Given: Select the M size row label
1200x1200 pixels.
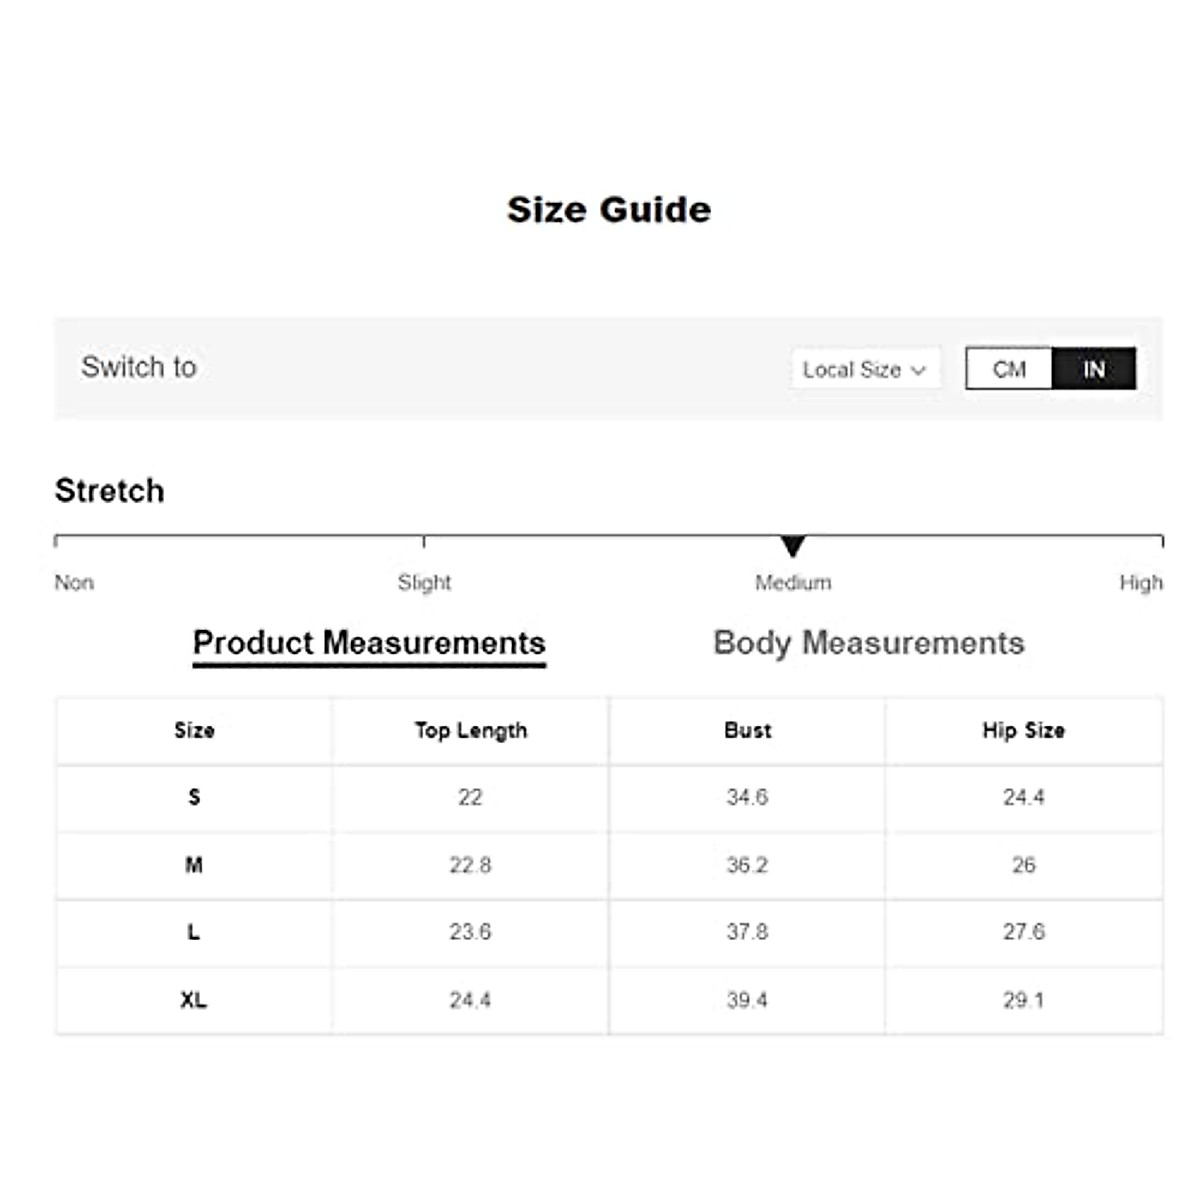Looking at the screenshot, I should [194, 865].
